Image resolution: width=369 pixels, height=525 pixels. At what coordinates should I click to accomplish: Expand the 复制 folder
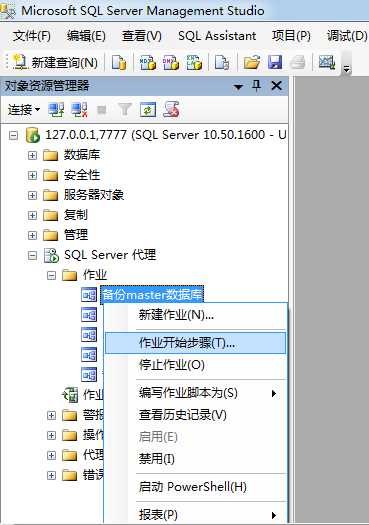(x=32, y=215)
